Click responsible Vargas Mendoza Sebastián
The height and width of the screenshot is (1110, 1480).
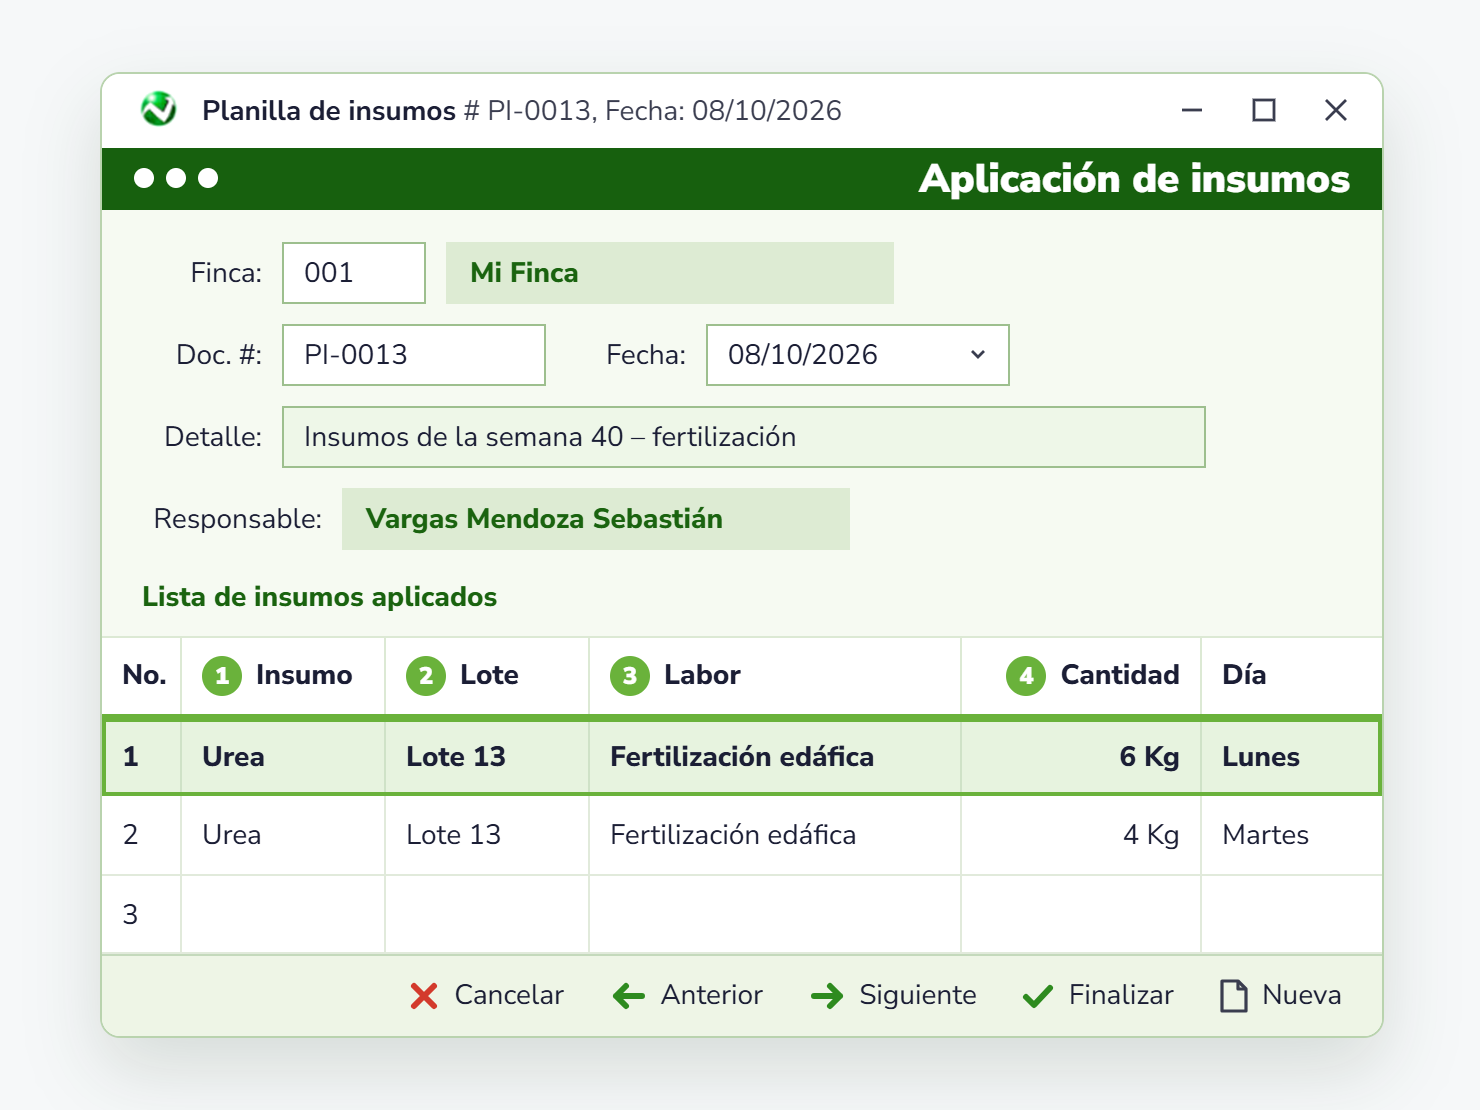coord(596,519)
